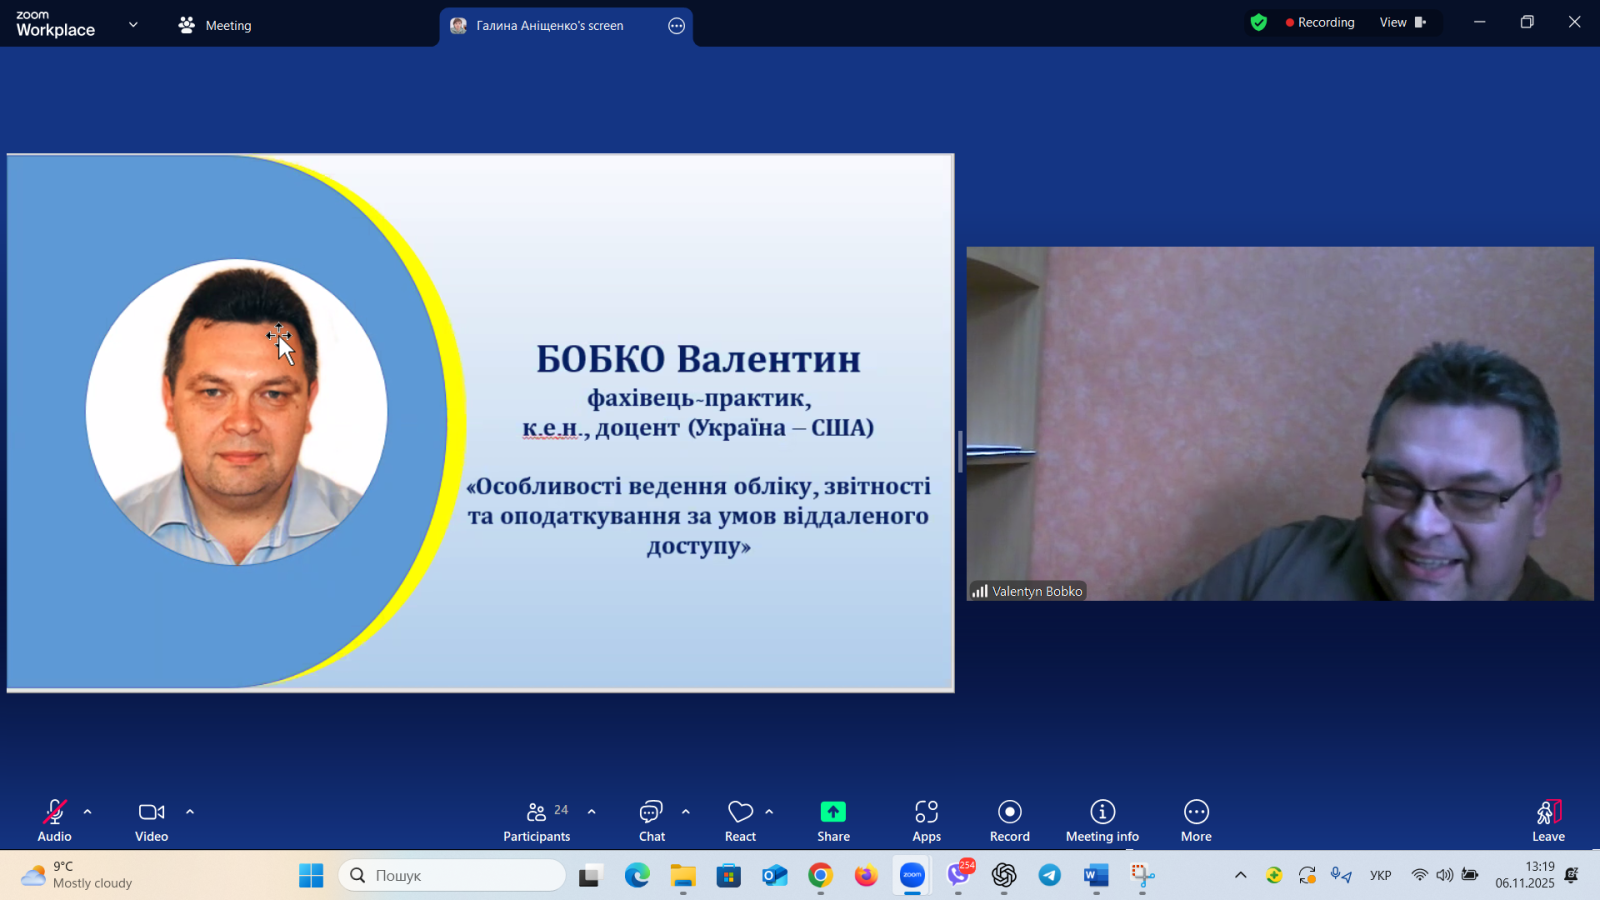The image size is (1600, 900).
Task: Open options for Галина Аніщенко's shared screen
Action: coord(677,26)
